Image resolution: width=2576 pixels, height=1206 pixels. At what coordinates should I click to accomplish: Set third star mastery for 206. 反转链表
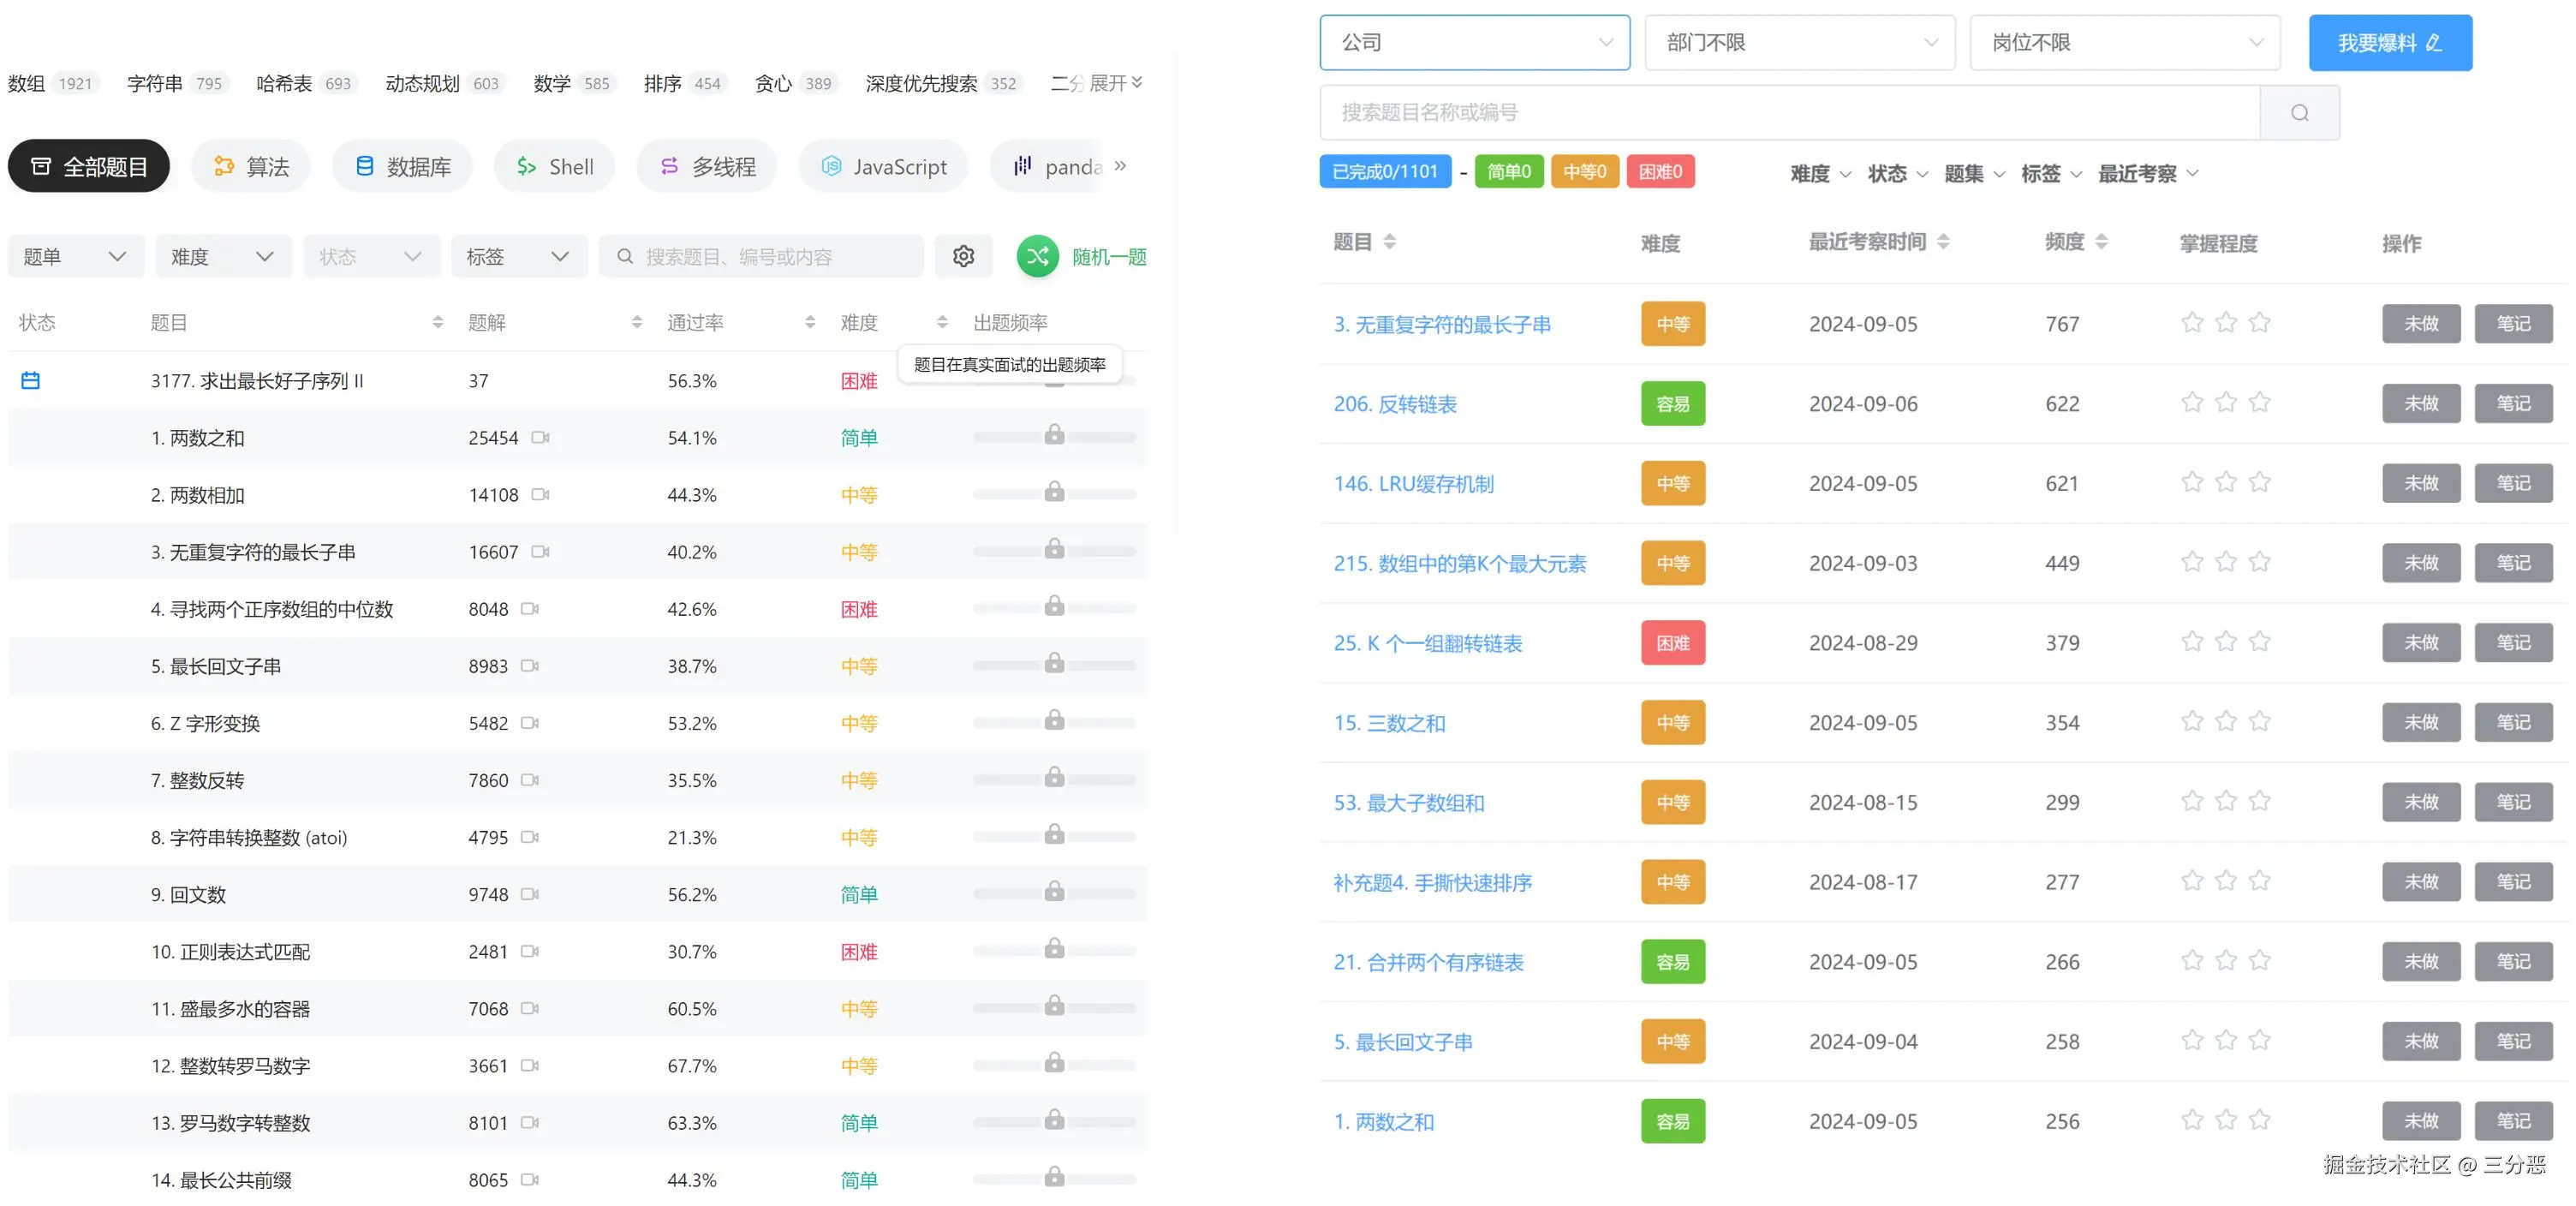pyautogui.click(x=2259, y=403)
